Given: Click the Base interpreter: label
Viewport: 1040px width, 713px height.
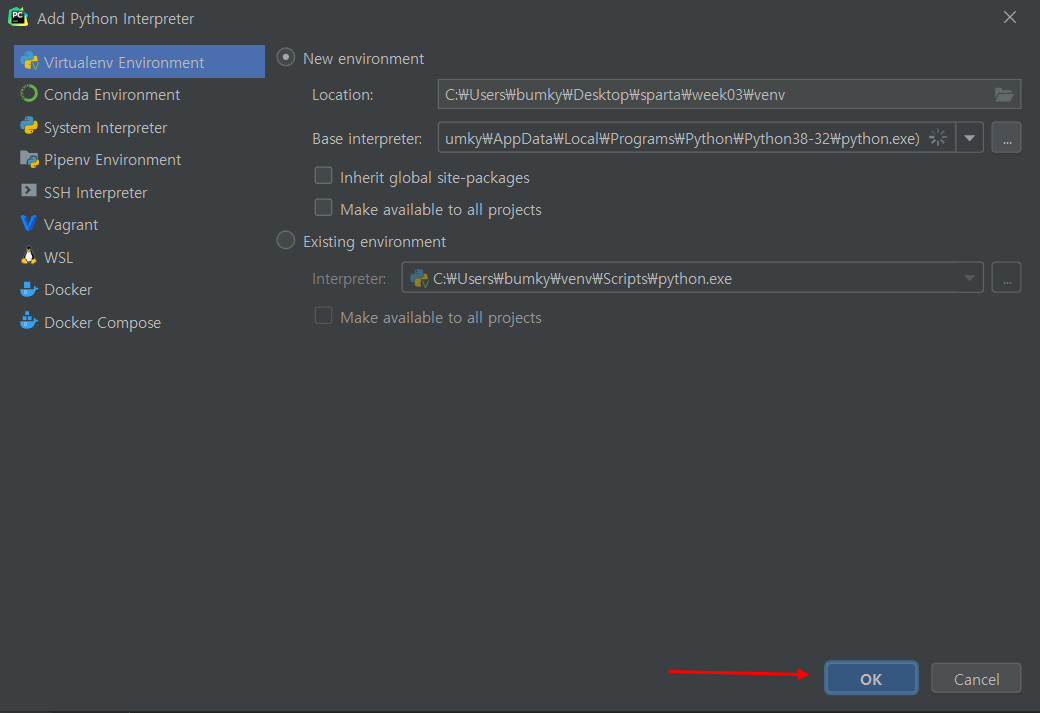Looking at the screenshot, I should (x=367, y=139).
